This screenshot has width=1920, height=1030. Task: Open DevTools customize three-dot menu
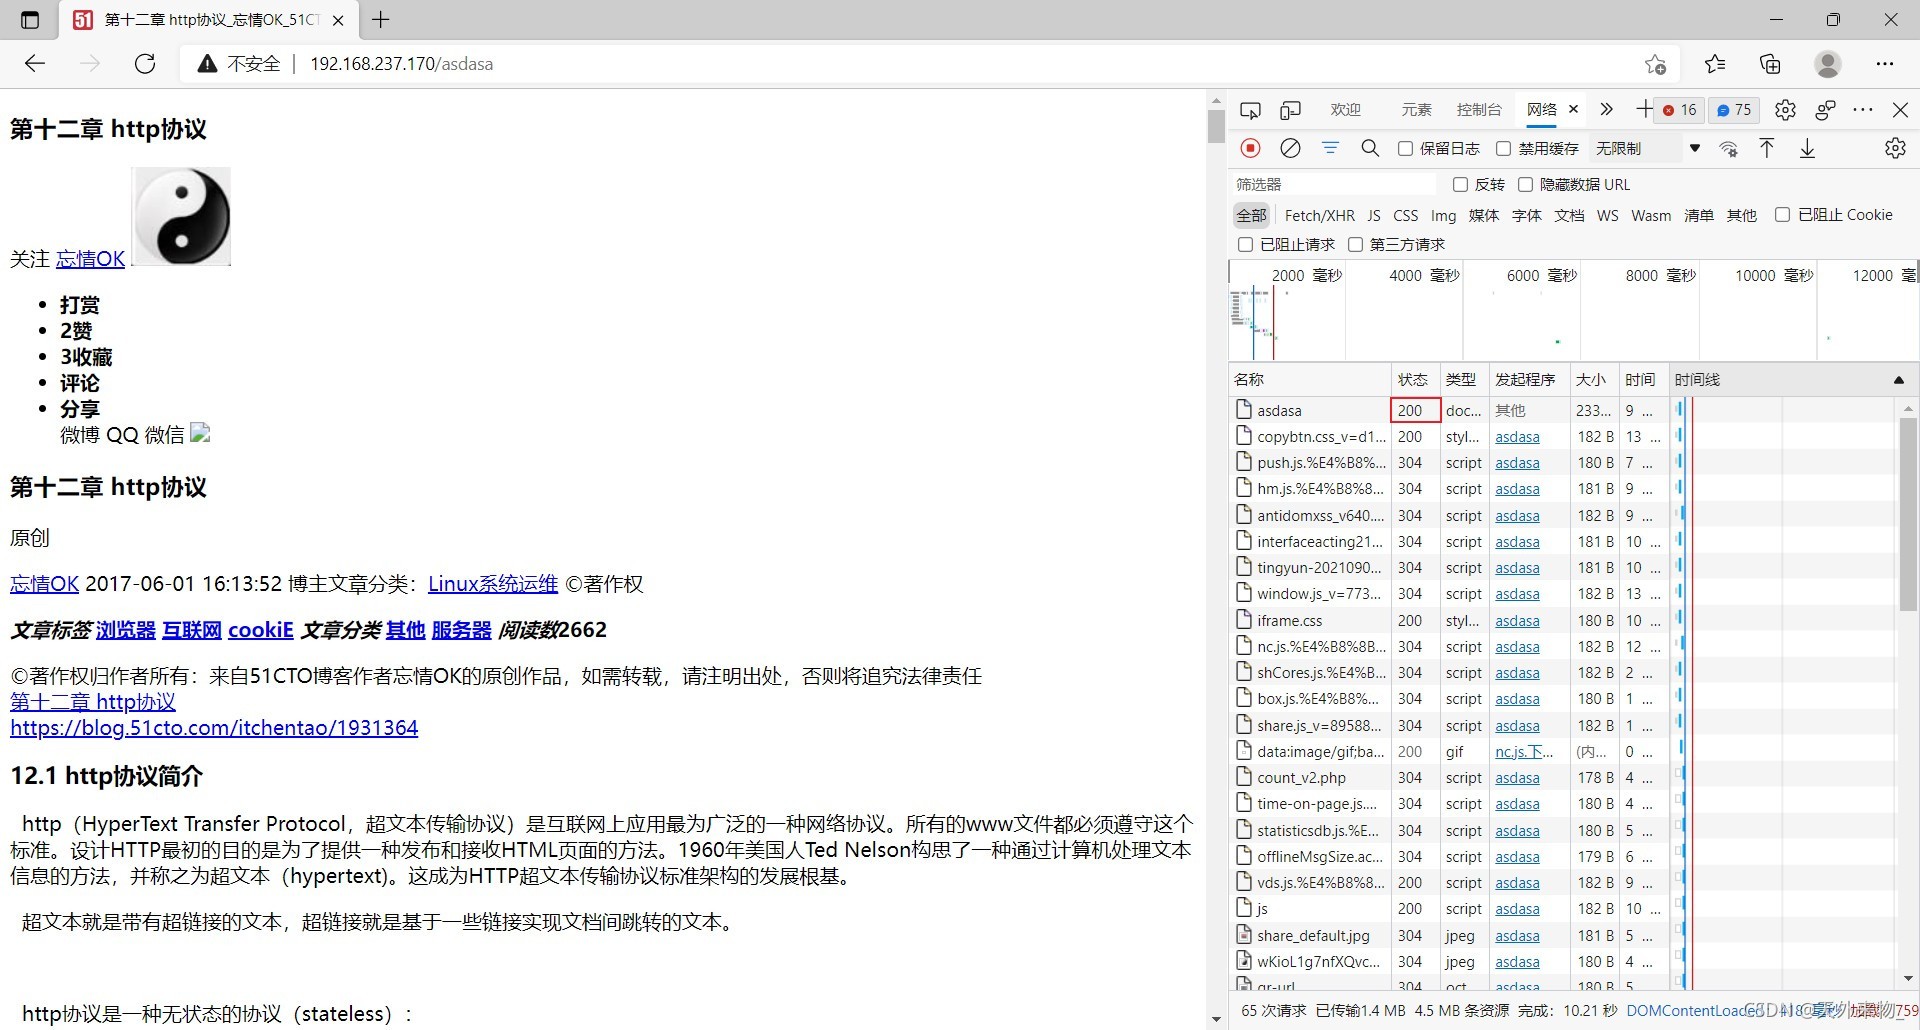pyautogui.click(x=1862, y=110)
